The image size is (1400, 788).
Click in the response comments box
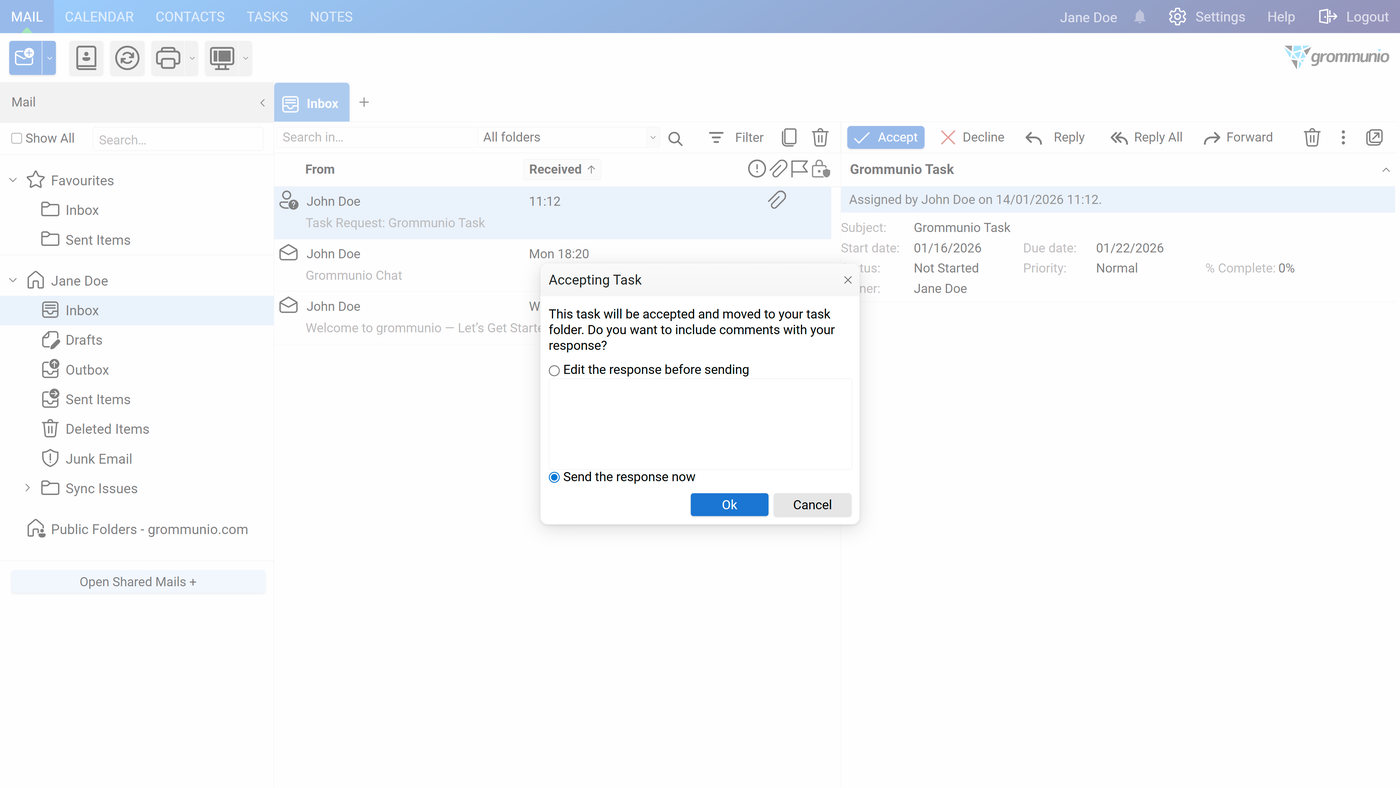point(700,424)
